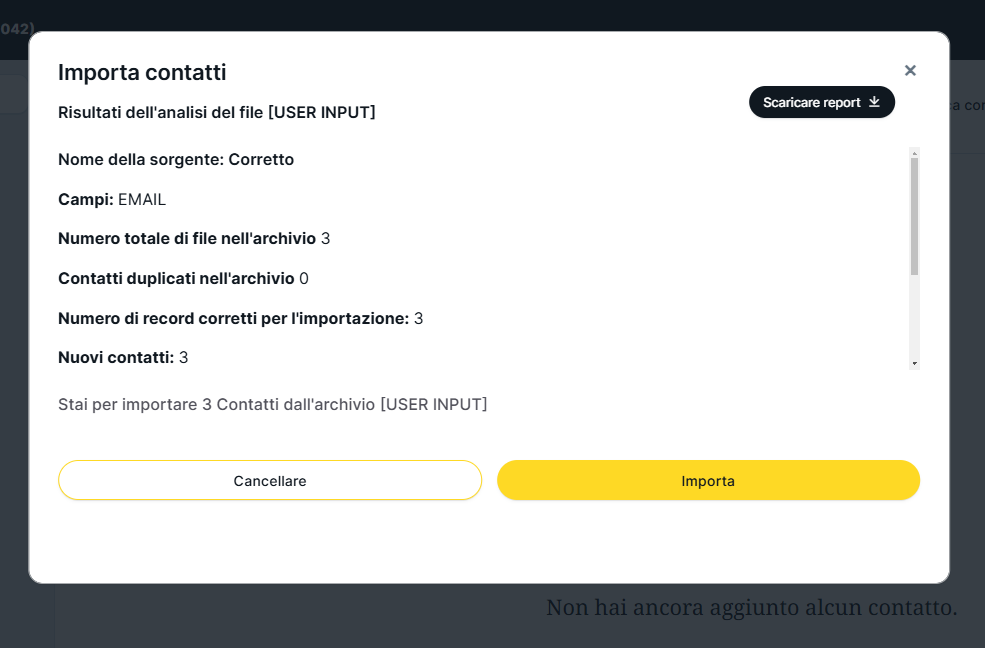985x648 pixels.
Task: Click the results list scrollbar thumb
Action: point(914,215)
